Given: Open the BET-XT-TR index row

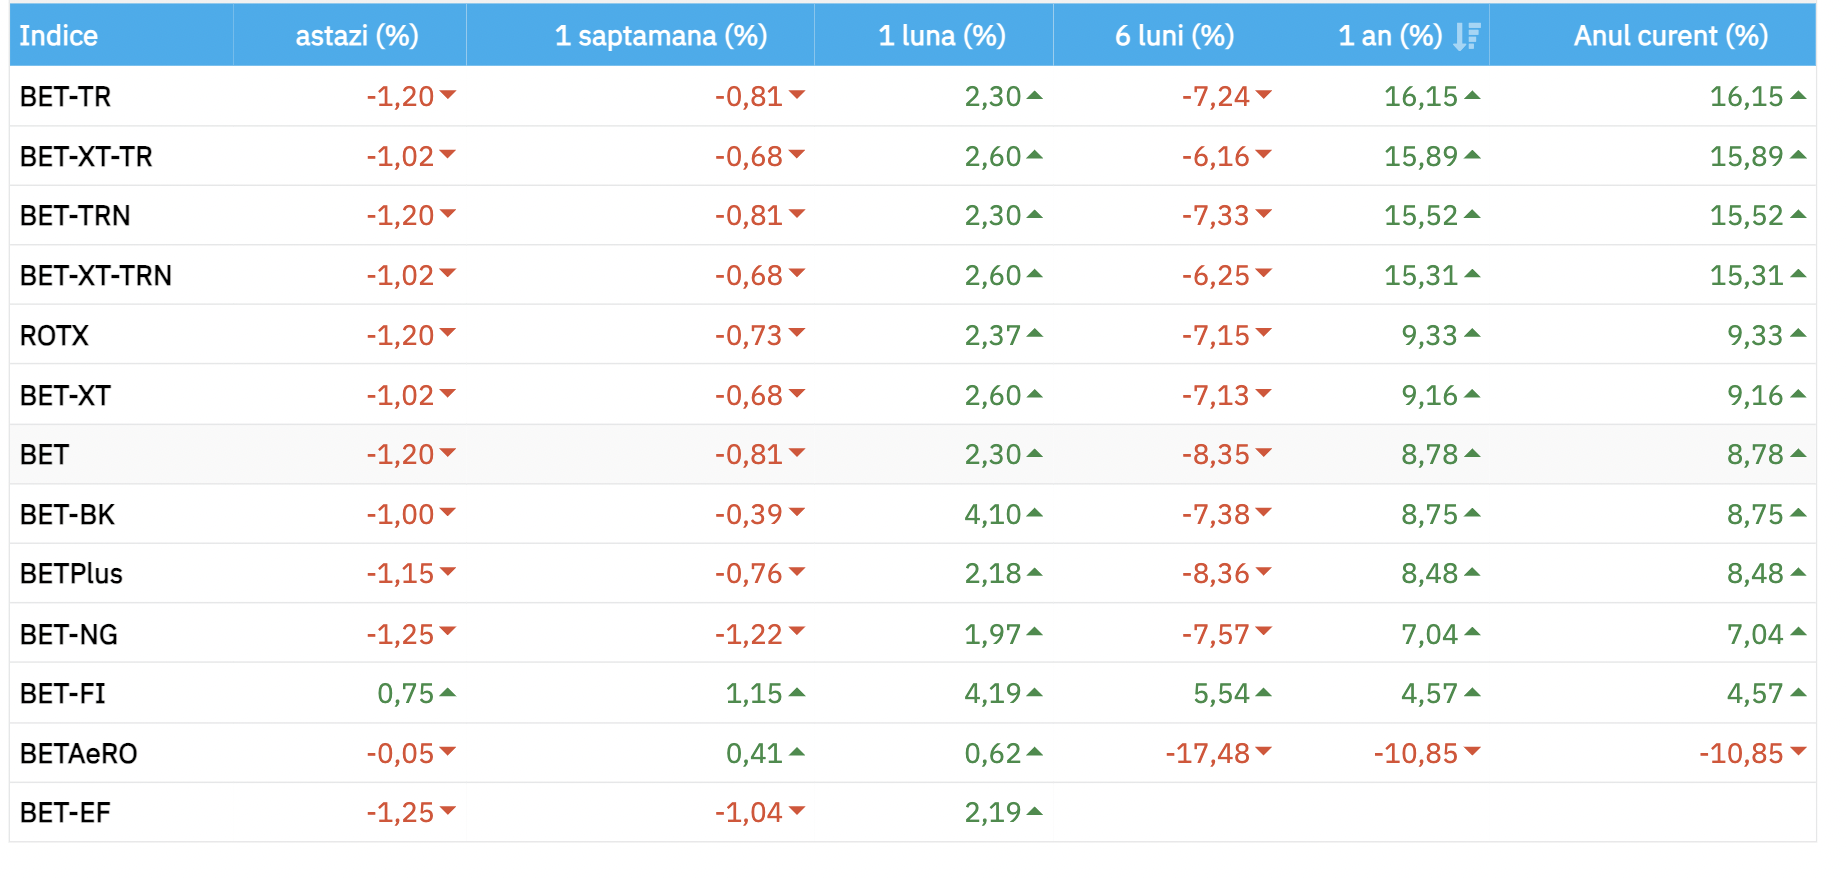Looking at the screenshot, I should tap(86, 157).
